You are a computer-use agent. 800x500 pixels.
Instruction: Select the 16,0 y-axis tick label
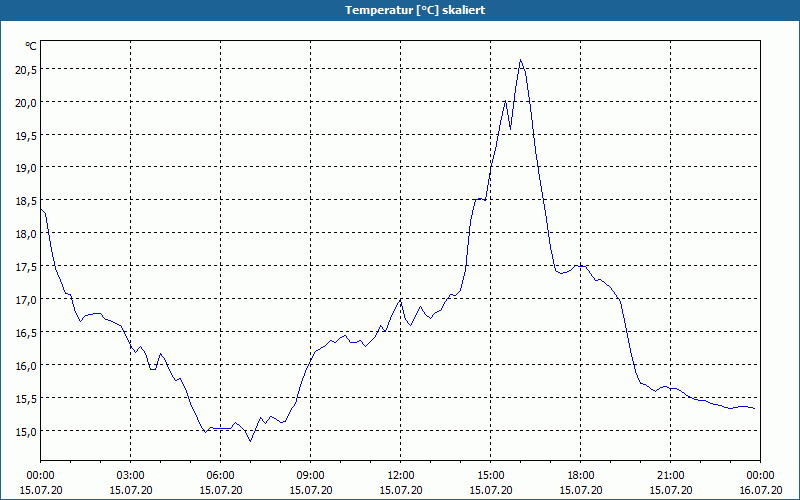(26, 367)
